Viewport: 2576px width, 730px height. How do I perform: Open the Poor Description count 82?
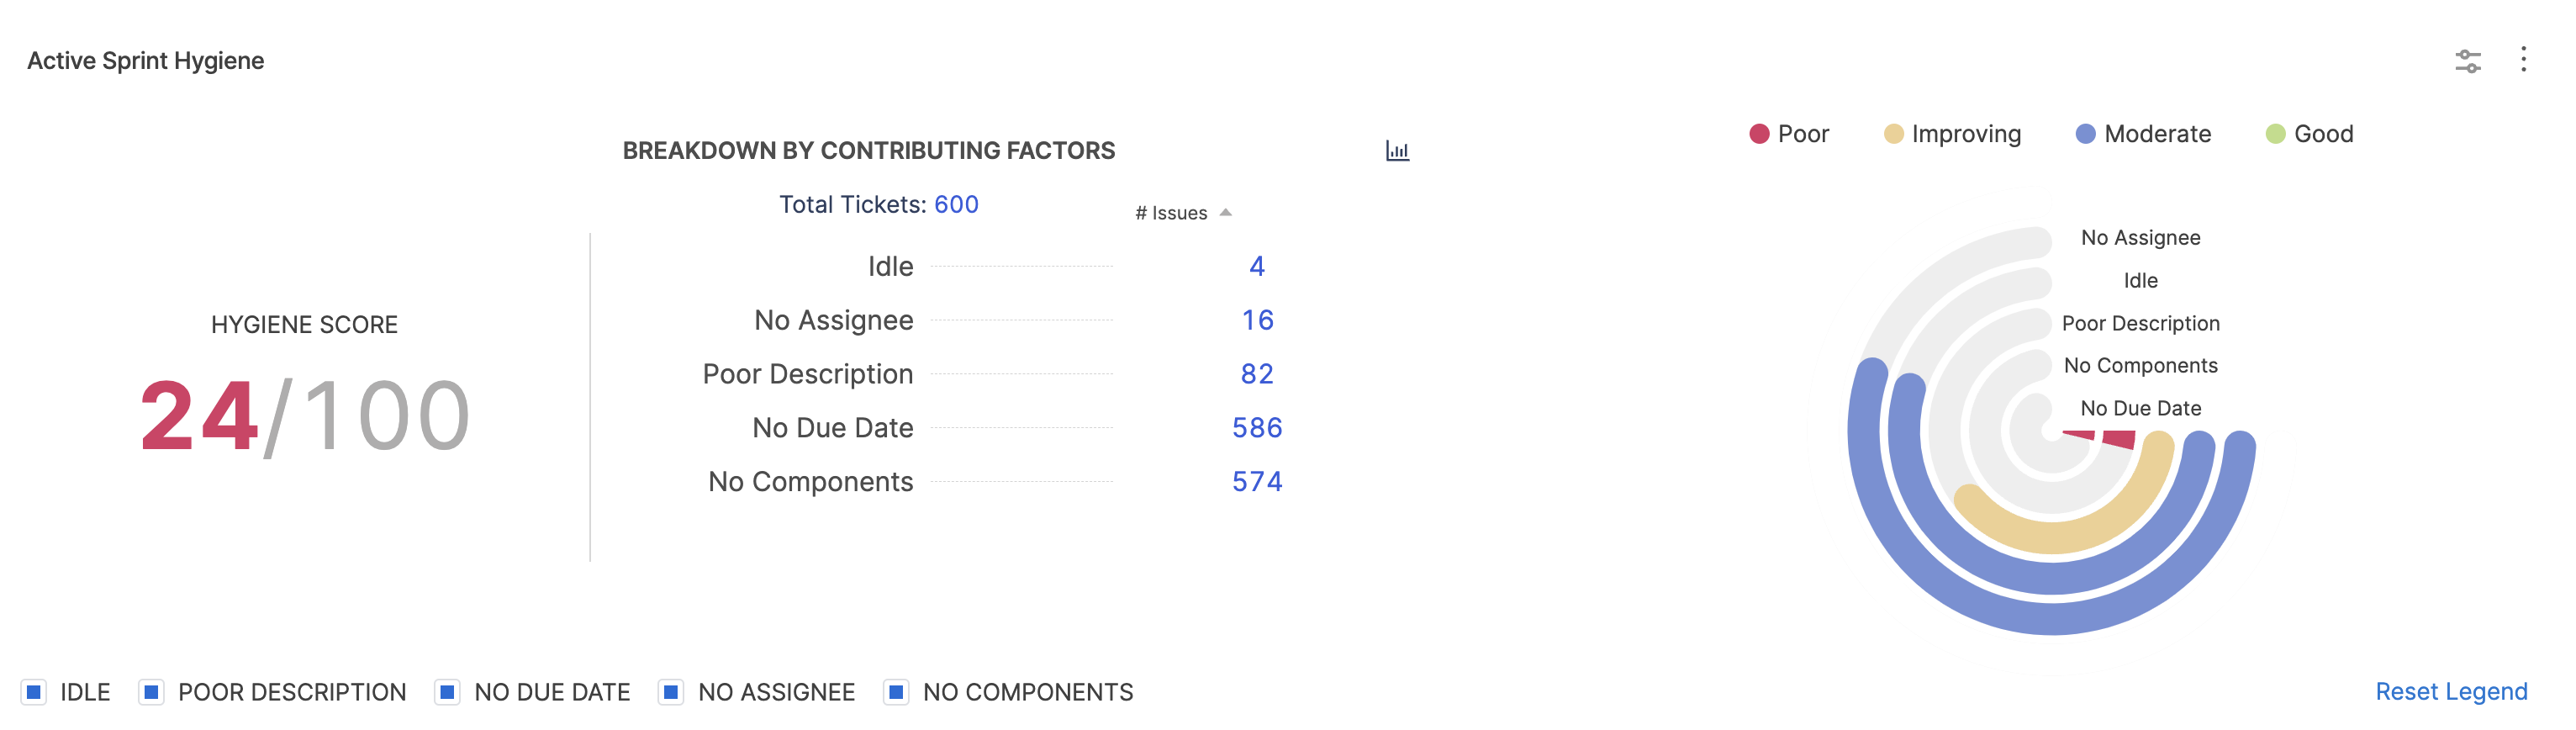(x=1257, y=374)
